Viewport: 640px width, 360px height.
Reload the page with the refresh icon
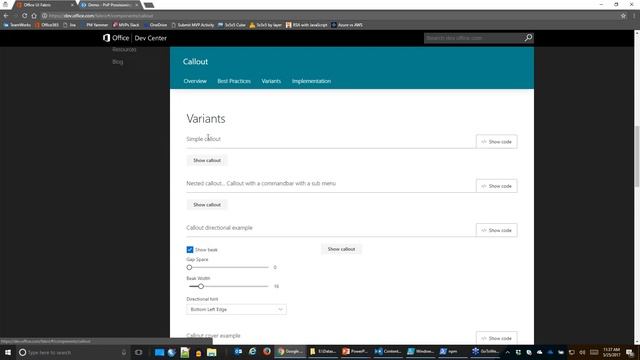click(x=24, y=16)
